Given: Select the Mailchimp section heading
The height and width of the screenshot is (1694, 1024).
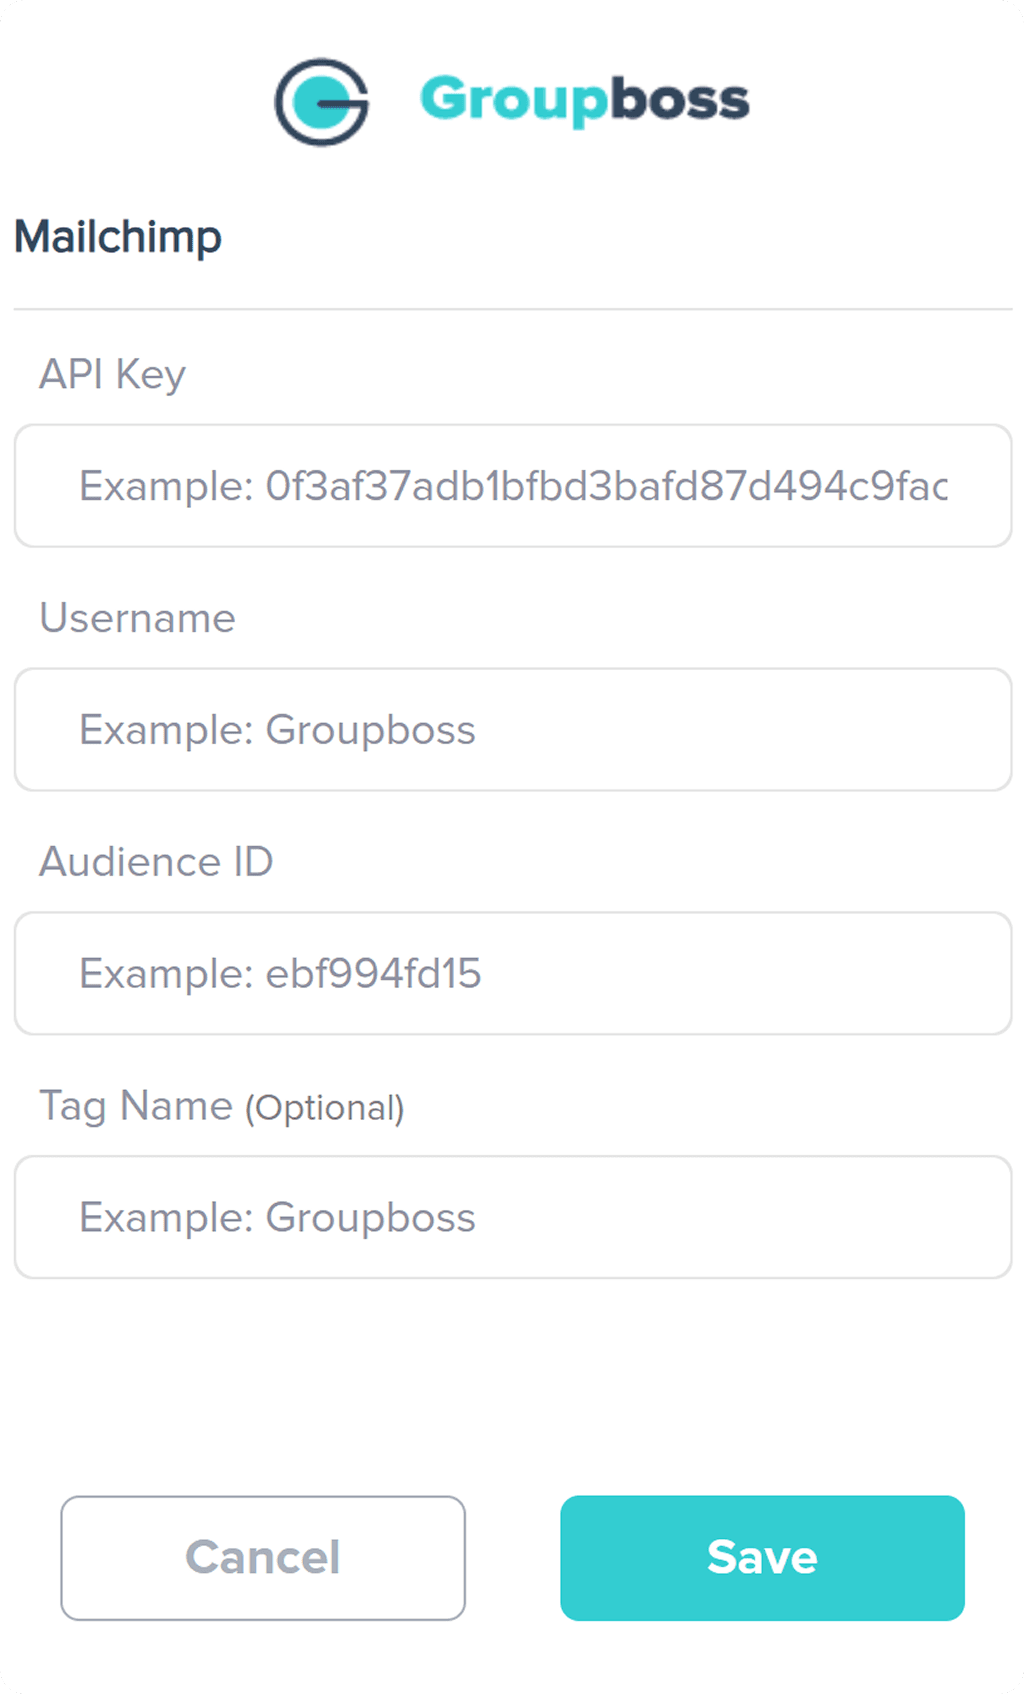Looking at the screenshot, I should point(118,238).
